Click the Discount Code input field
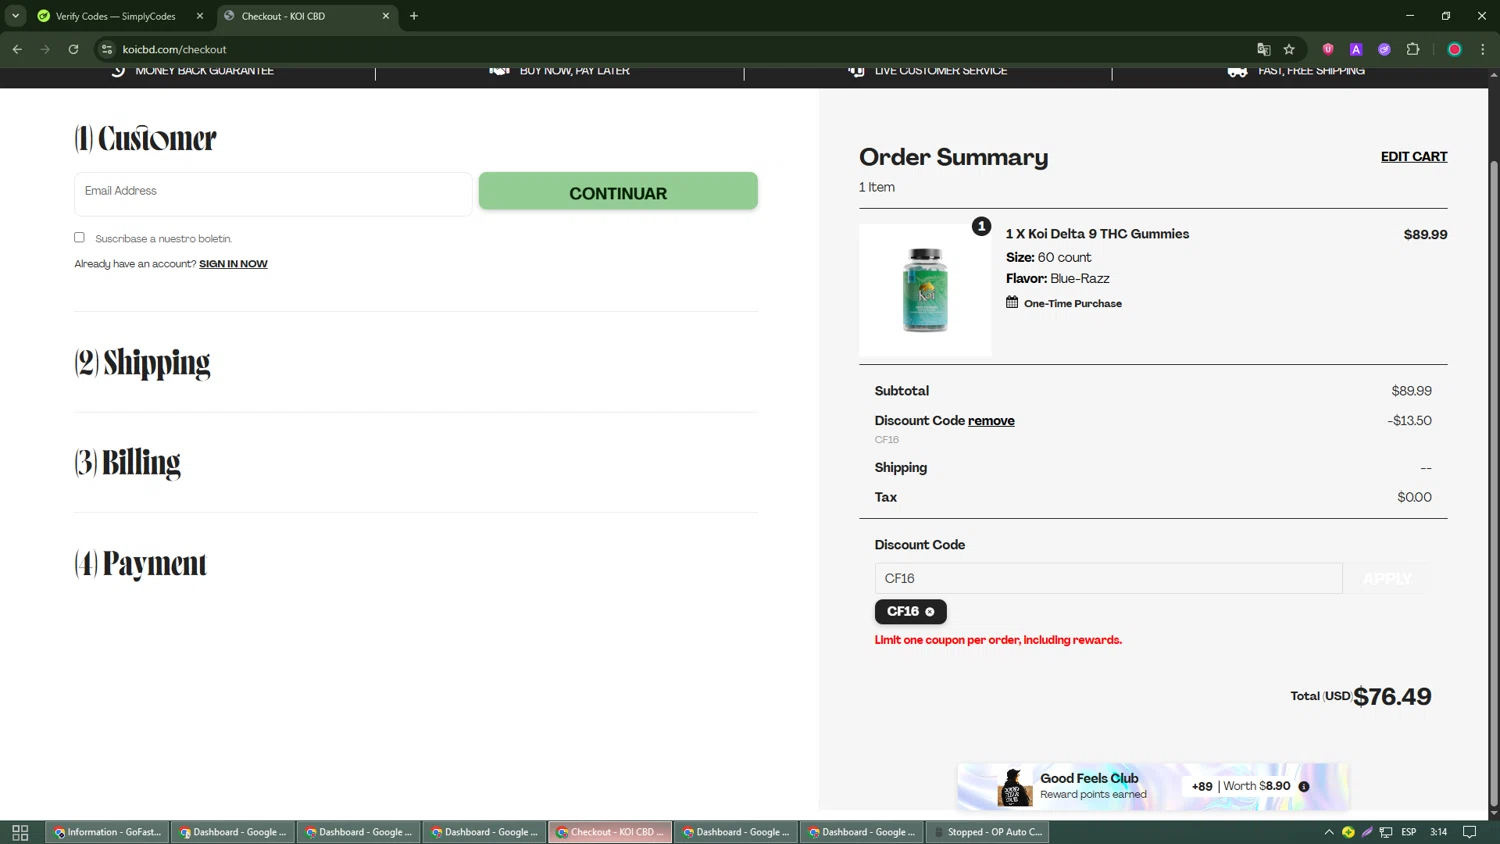The image size is (1500, 844). (x=1108, y=578)
